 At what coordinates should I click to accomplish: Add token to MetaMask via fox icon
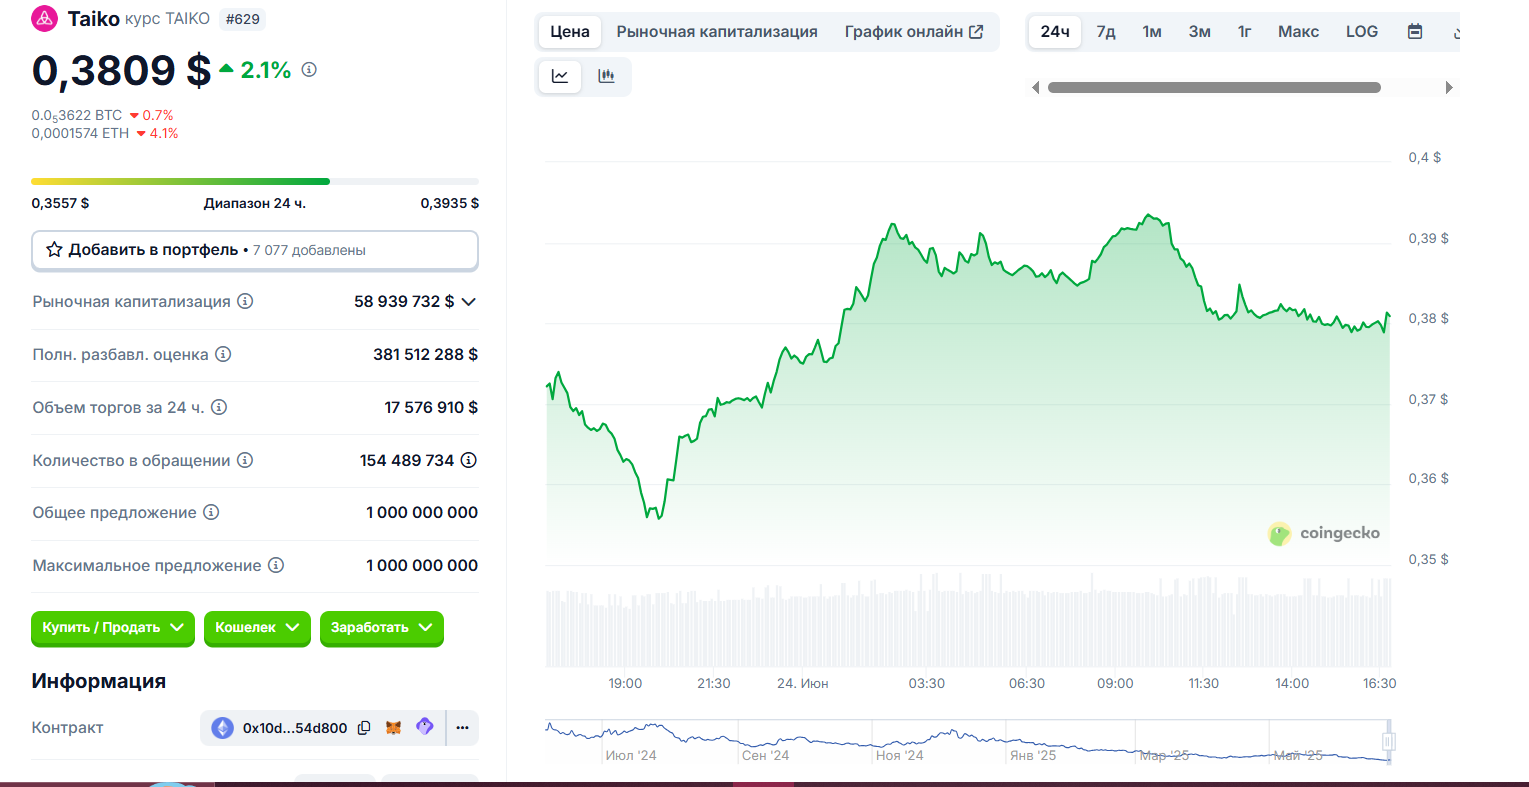(x=394, y=728)
